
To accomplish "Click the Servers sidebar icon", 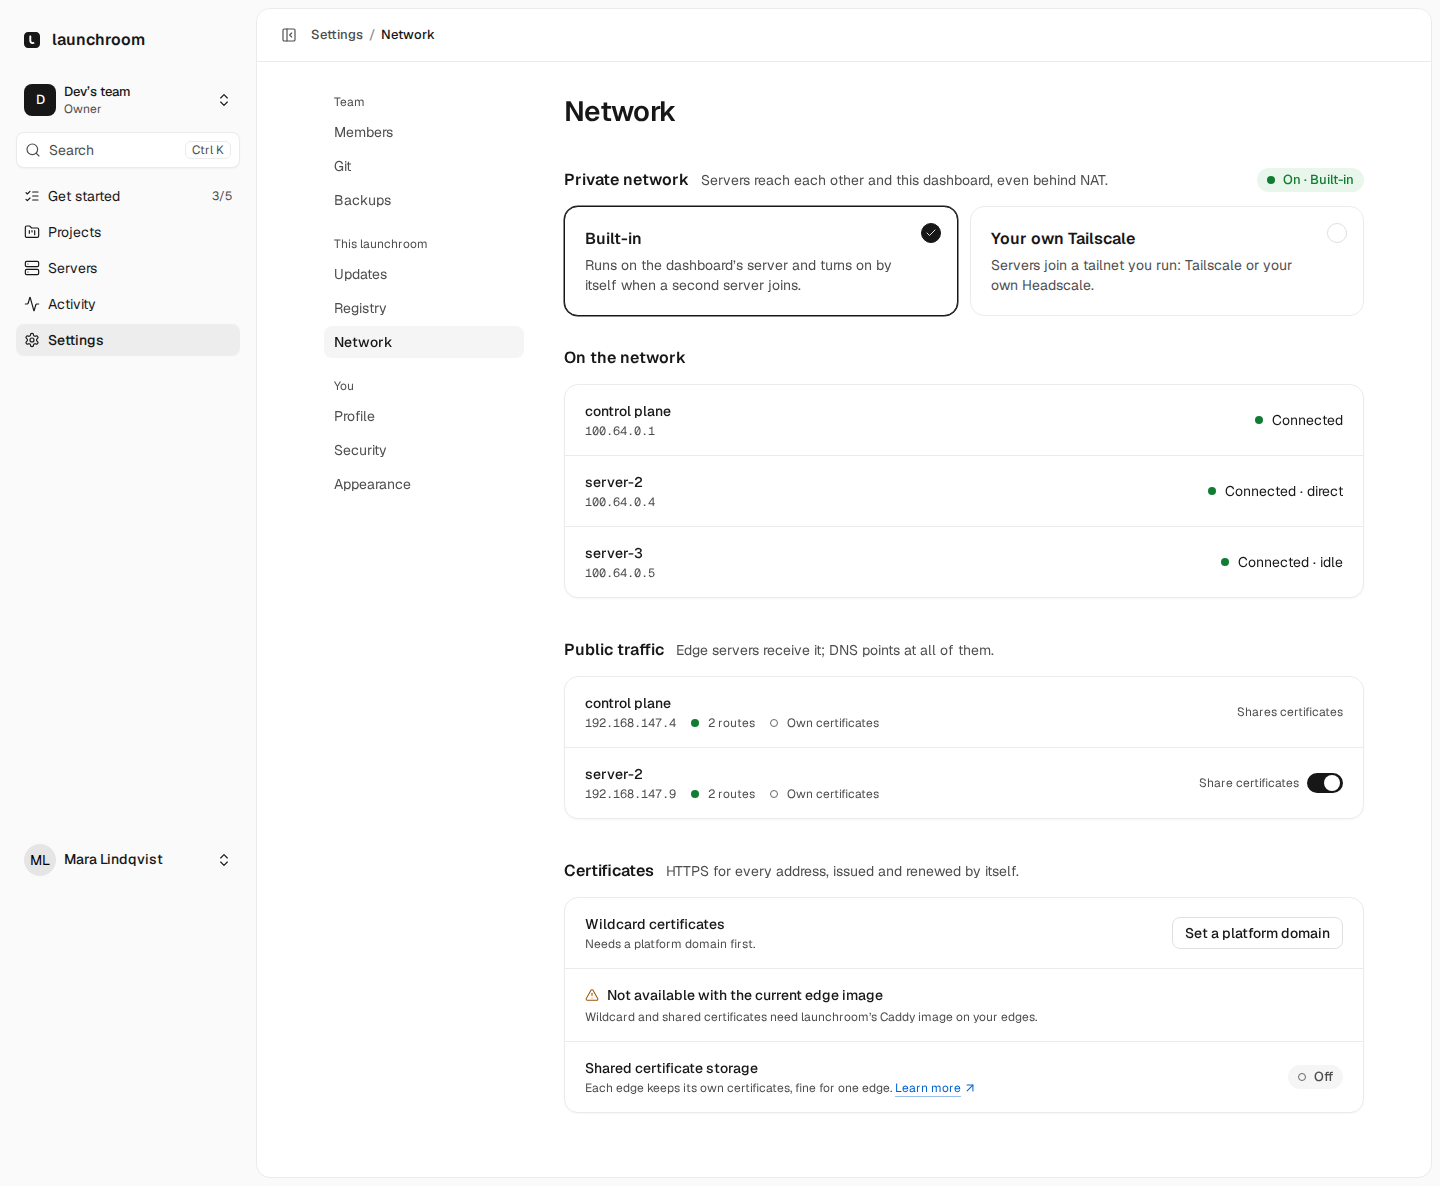I will (32, 268).
